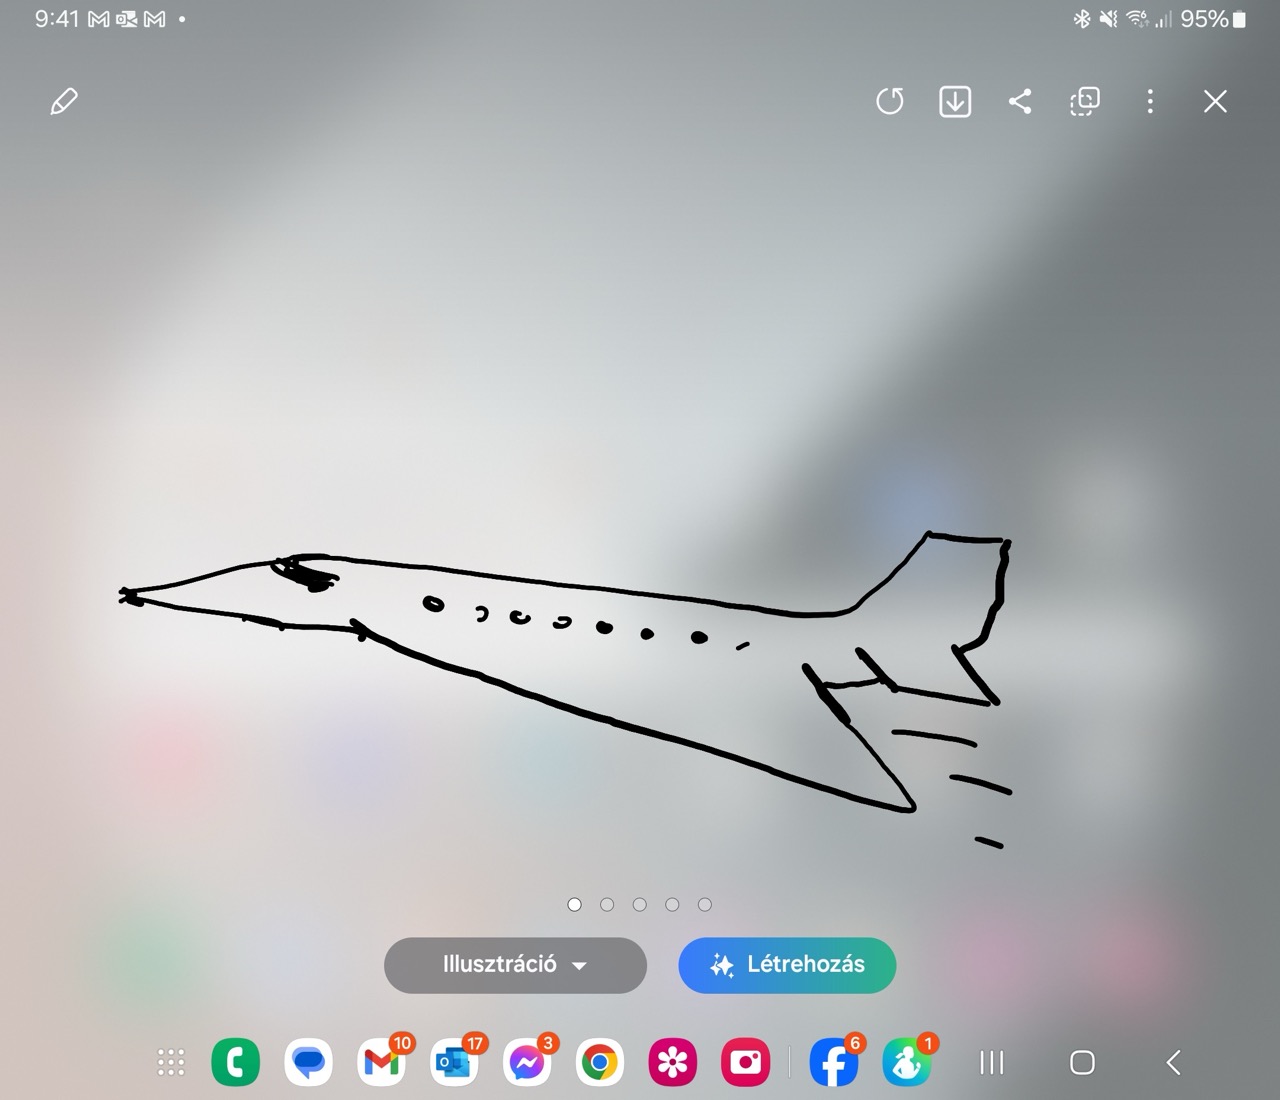Launch Google Chrome from the taskbar

click(600, 1062)
